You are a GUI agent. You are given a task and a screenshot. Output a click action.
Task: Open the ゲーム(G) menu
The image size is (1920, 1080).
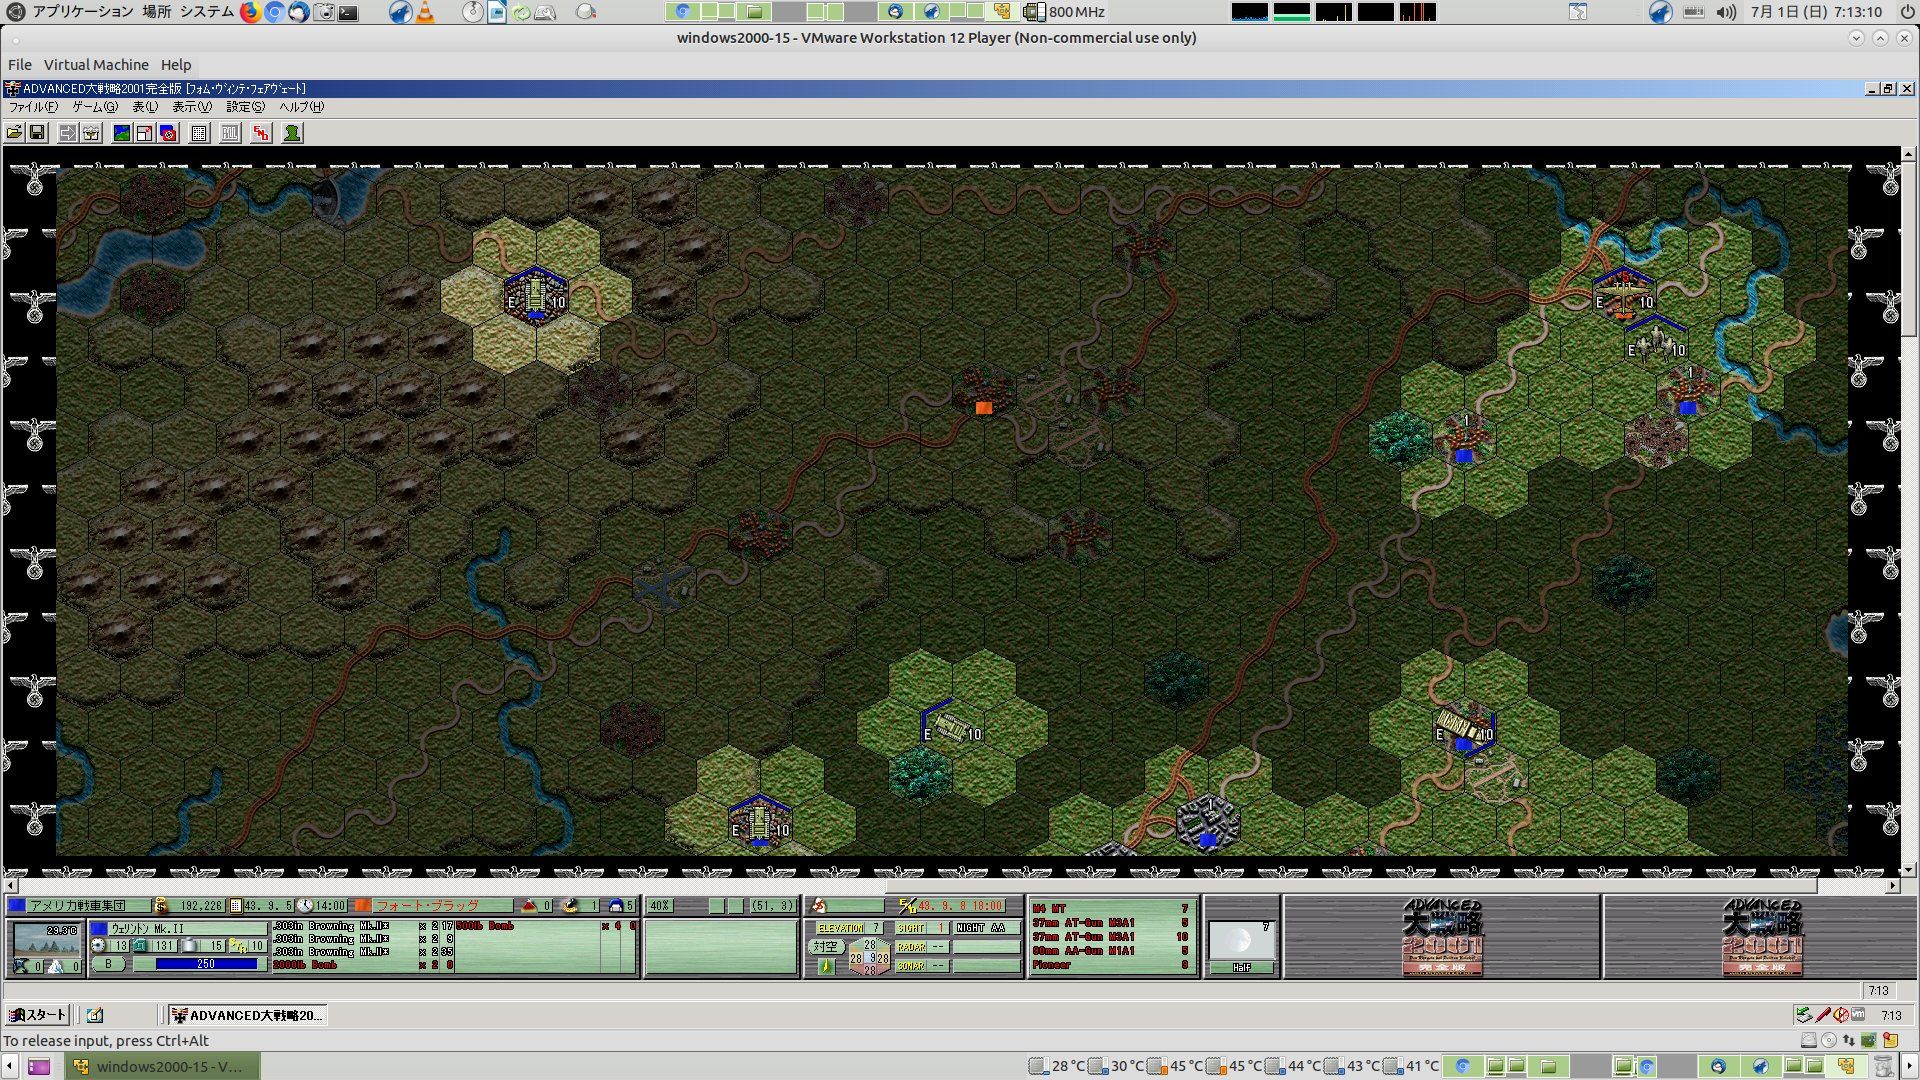(x=94, y=107)
